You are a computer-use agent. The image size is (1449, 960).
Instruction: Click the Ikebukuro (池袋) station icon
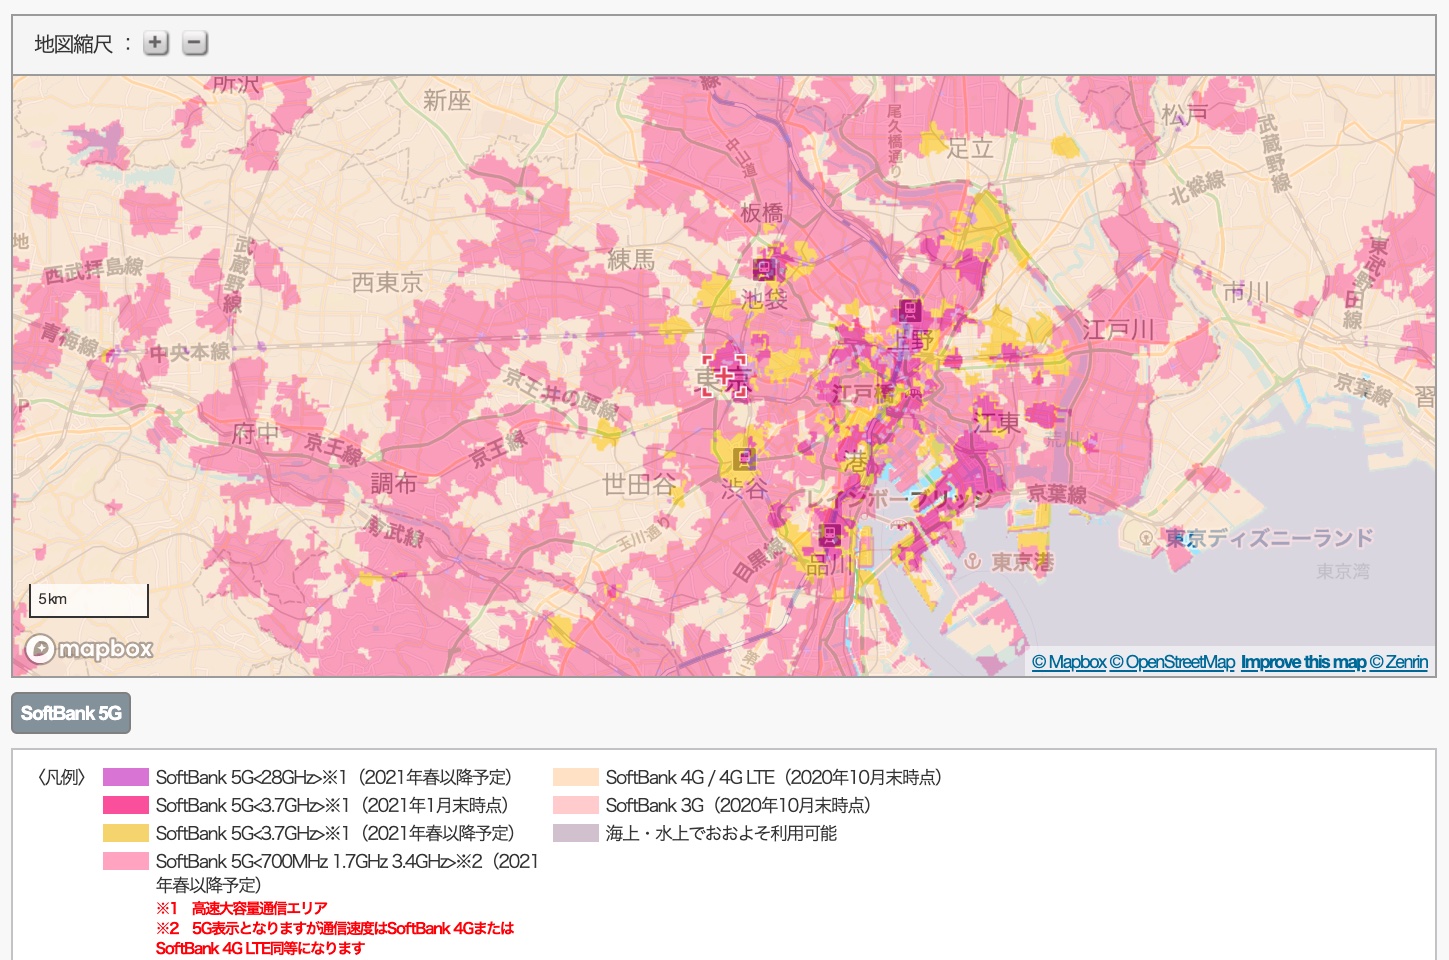764,268
